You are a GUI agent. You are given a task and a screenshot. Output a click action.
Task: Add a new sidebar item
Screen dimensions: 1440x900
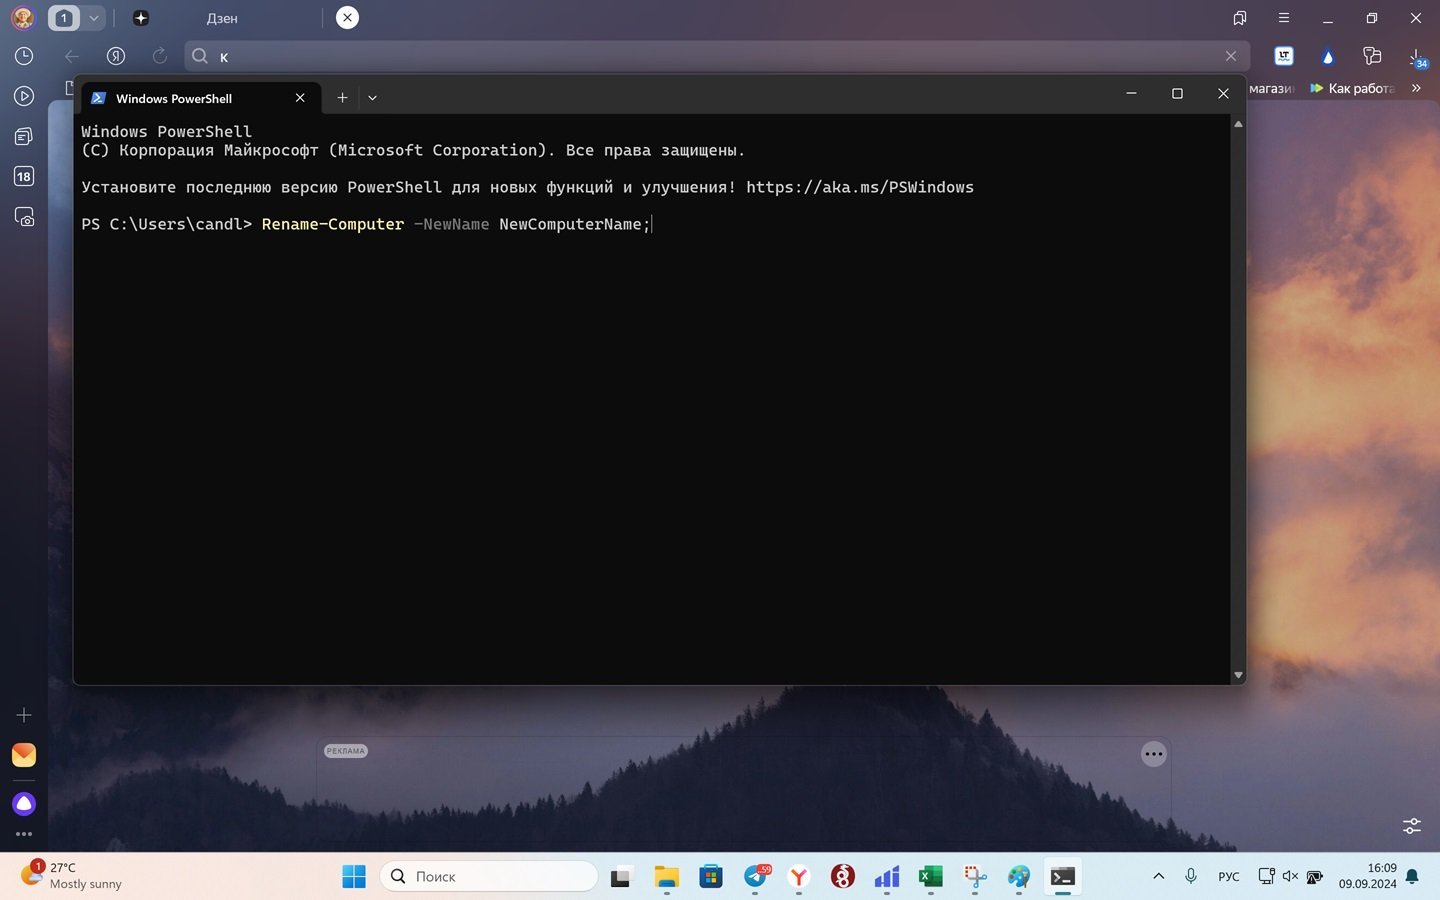click(x=24, y=715)
